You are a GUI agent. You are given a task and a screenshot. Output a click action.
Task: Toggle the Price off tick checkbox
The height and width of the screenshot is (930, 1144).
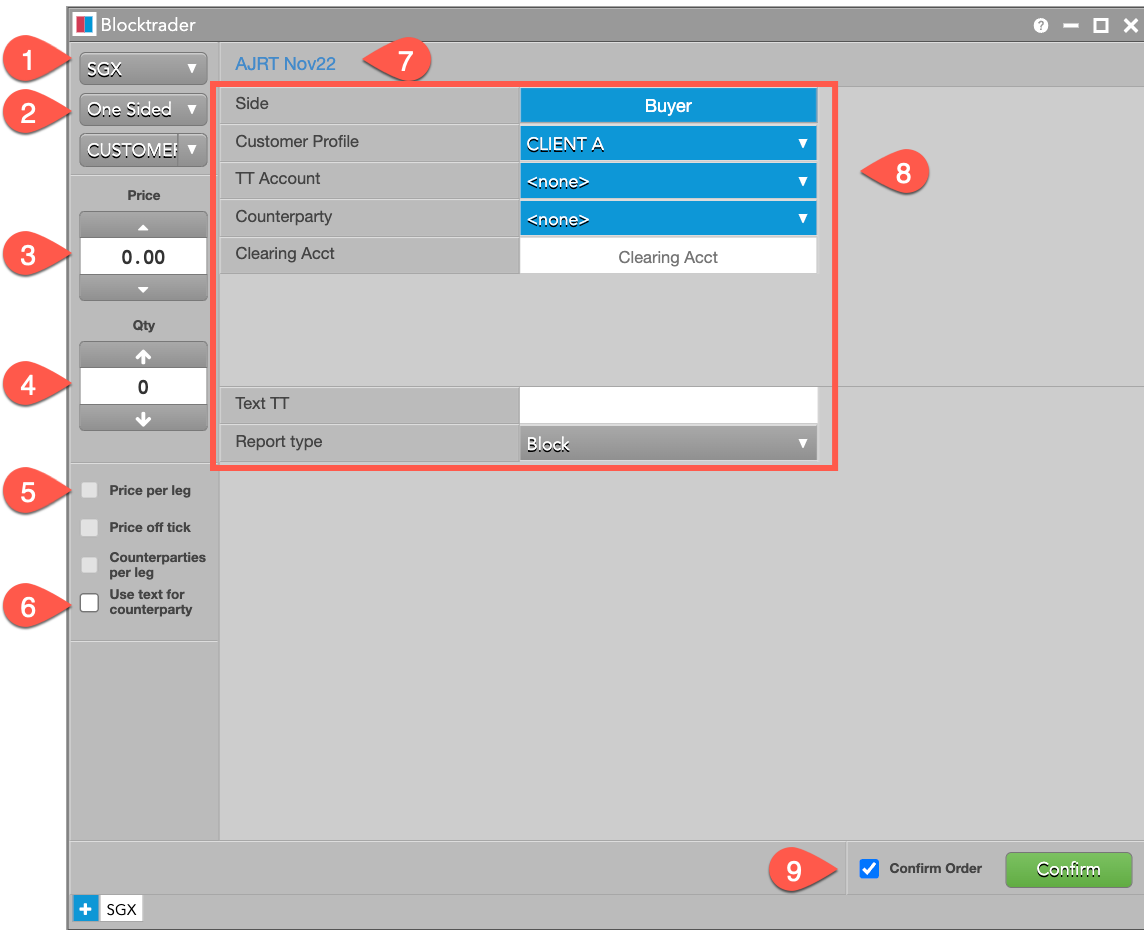tap(90, 527)
